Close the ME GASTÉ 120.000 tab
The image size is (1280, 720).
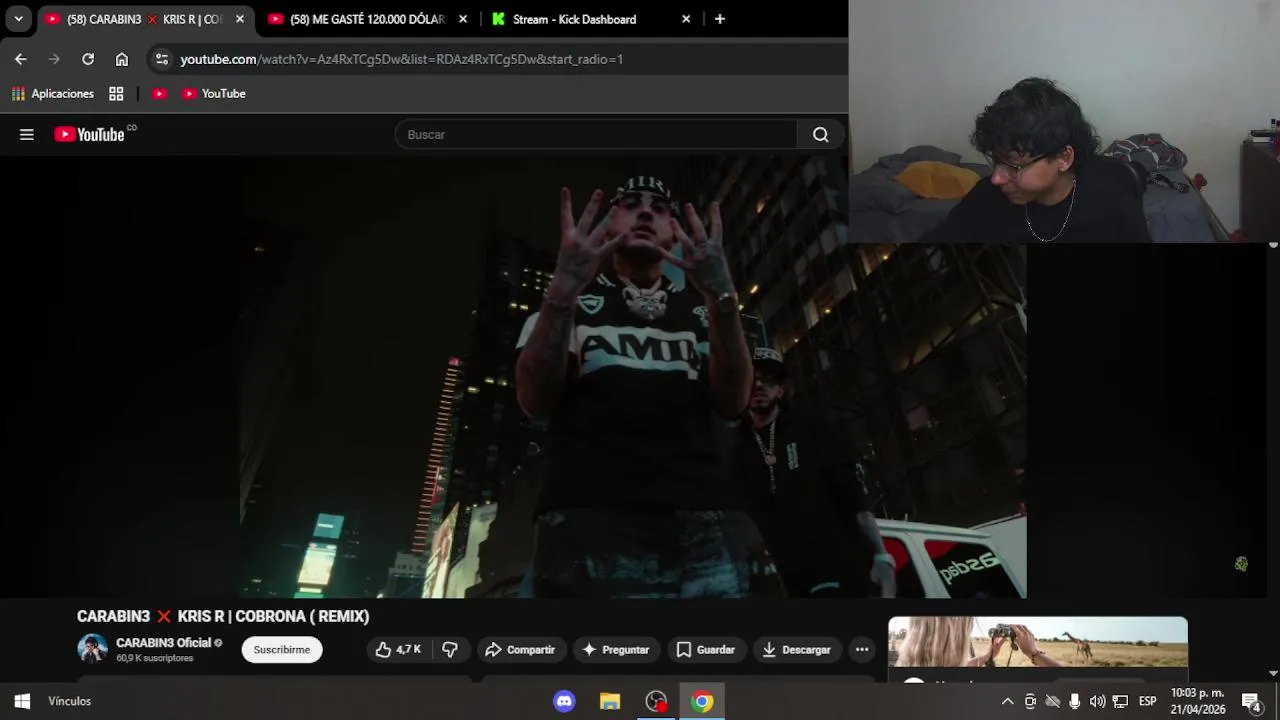click(x=463, y=19)
